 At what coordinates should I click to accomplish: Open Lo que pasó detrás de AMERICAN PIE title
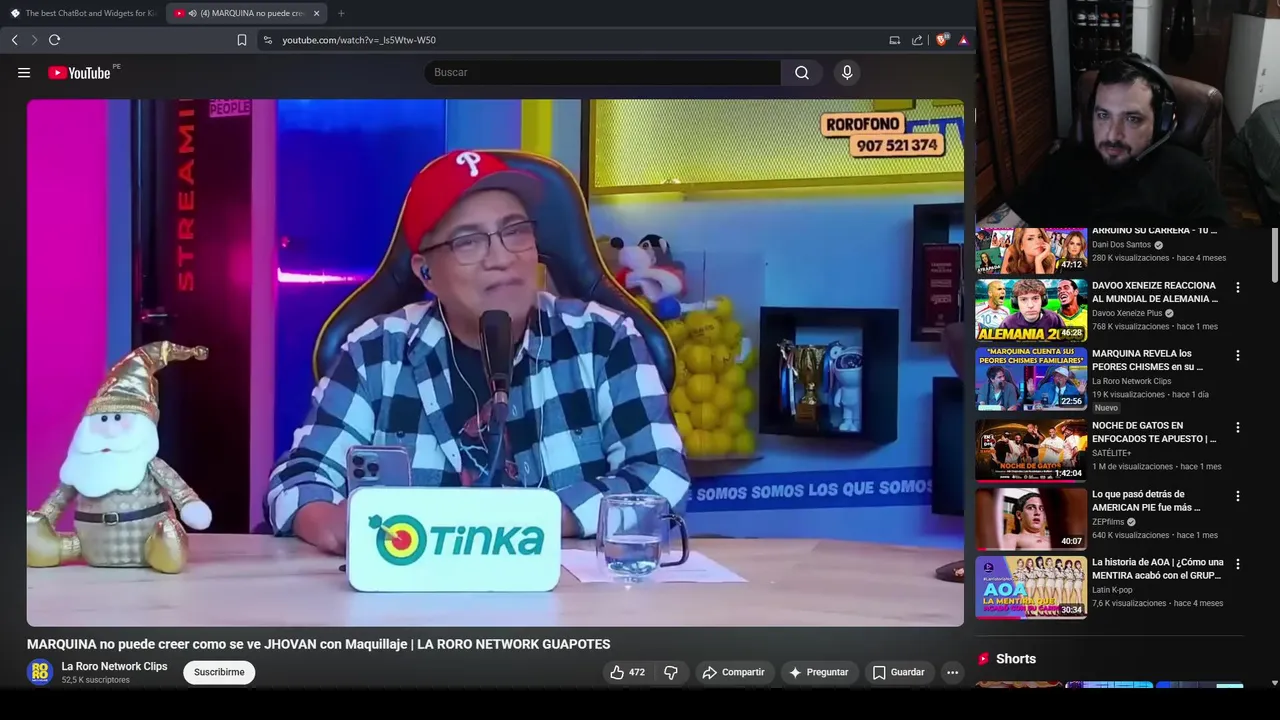pyautogui.click(x=1147, y=501)
